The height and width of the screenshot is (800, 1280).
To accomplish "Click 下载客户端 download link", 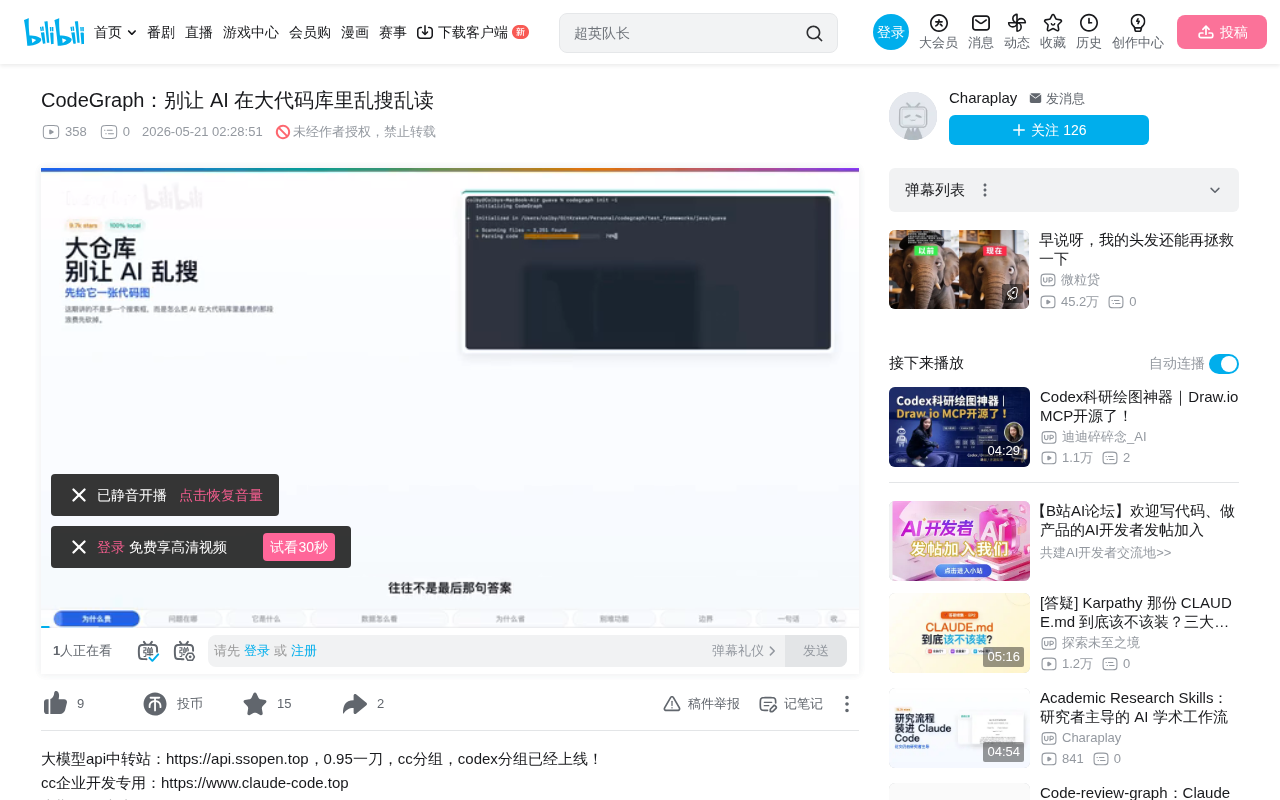I will (x=472, y=32).
